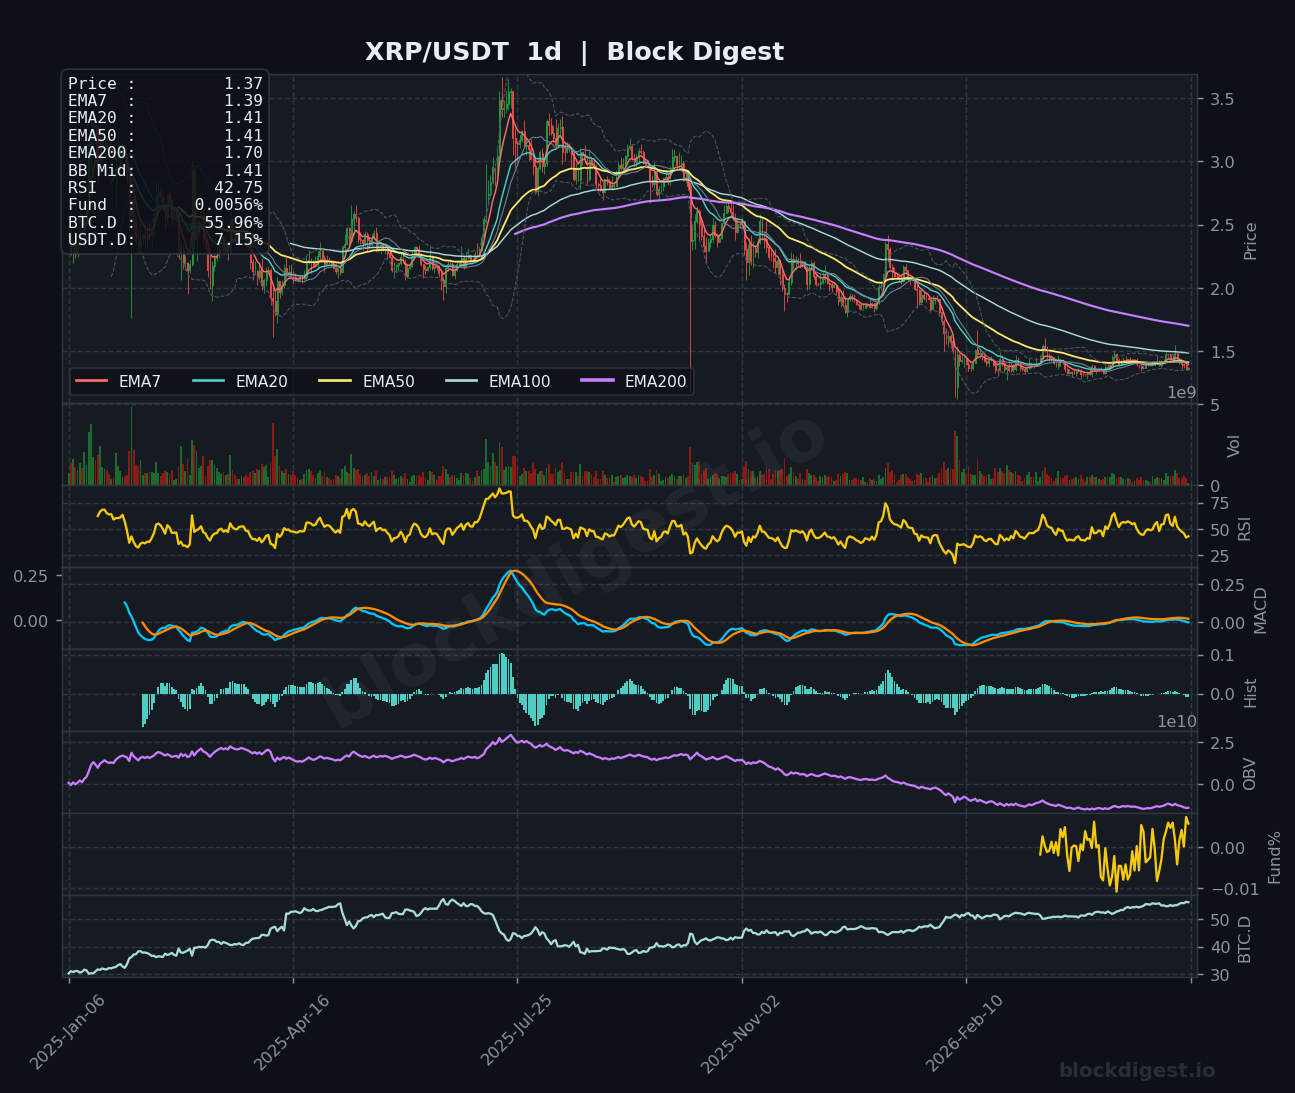Click the RSI axis label
The image size is (1295, 1093).
pos(1245,529)
